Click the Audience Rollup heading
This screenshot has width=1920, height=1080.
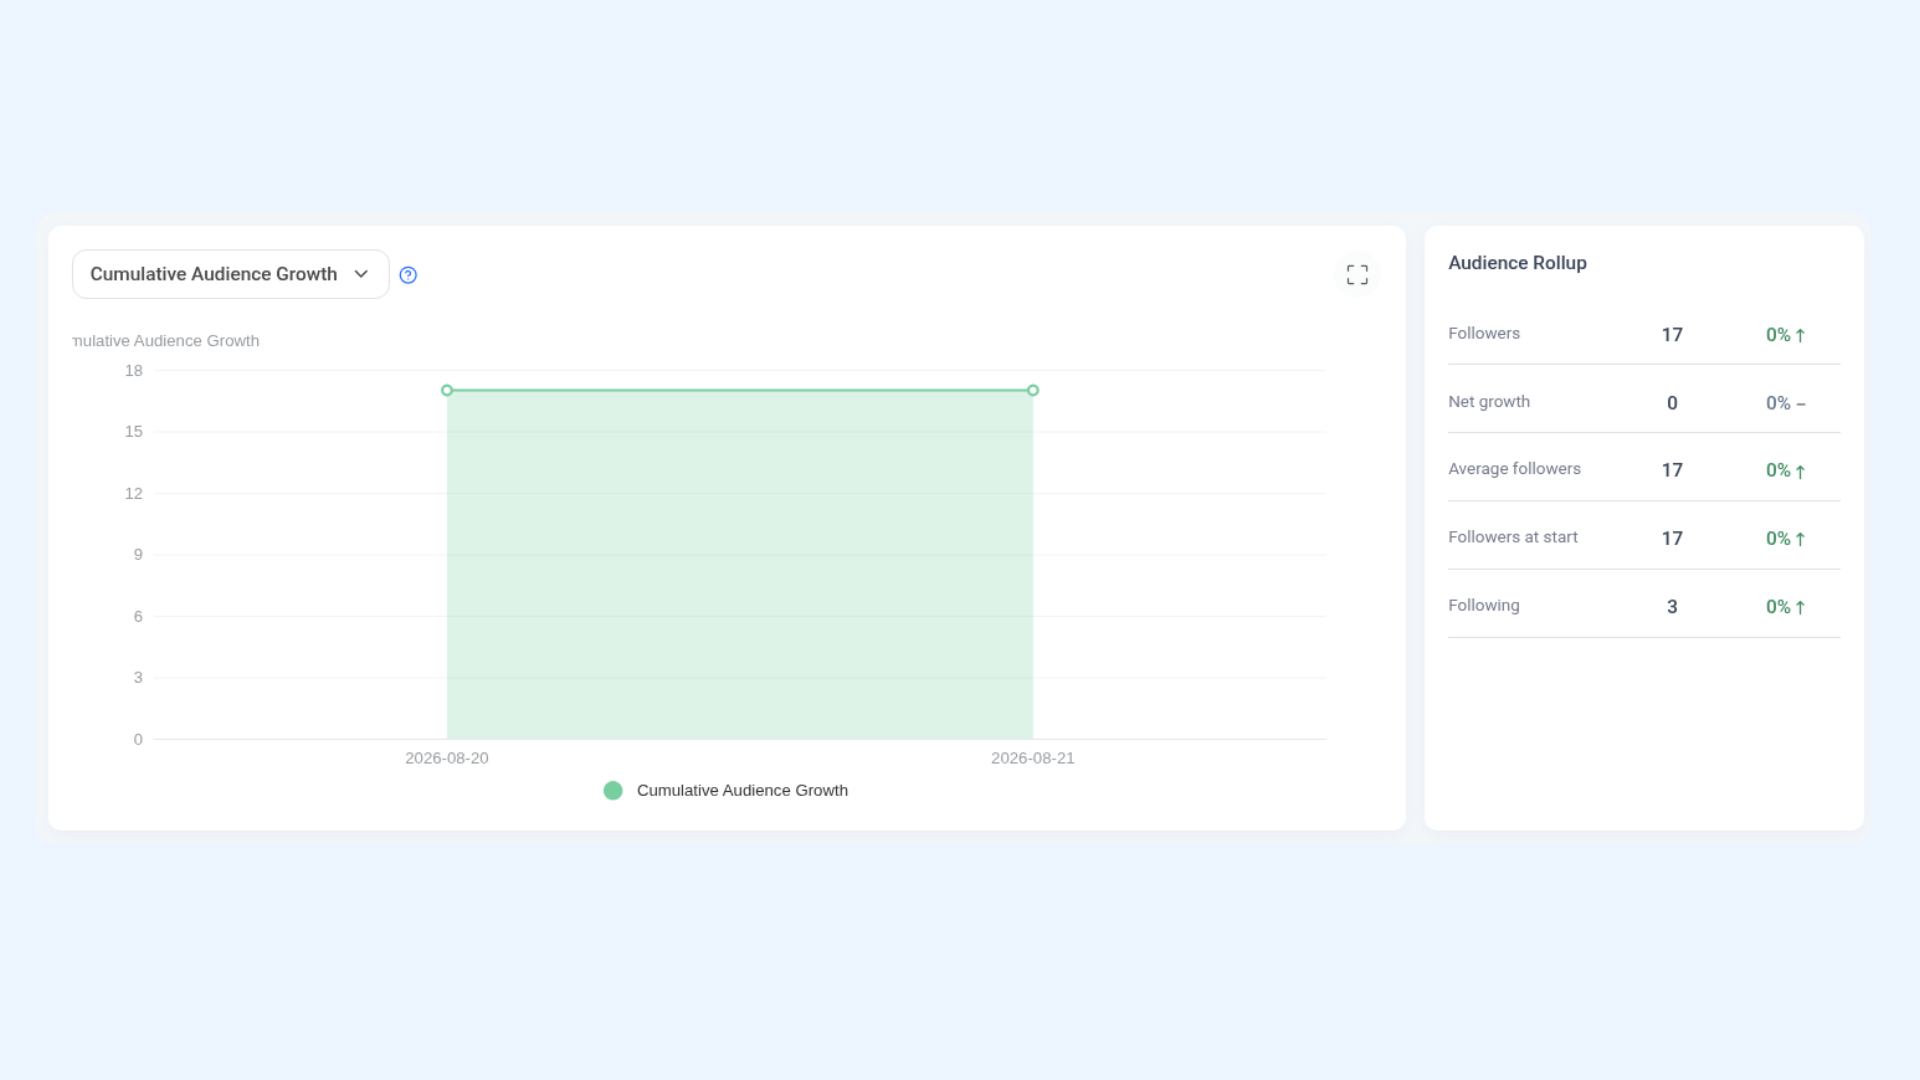(x=1517, y=263)
